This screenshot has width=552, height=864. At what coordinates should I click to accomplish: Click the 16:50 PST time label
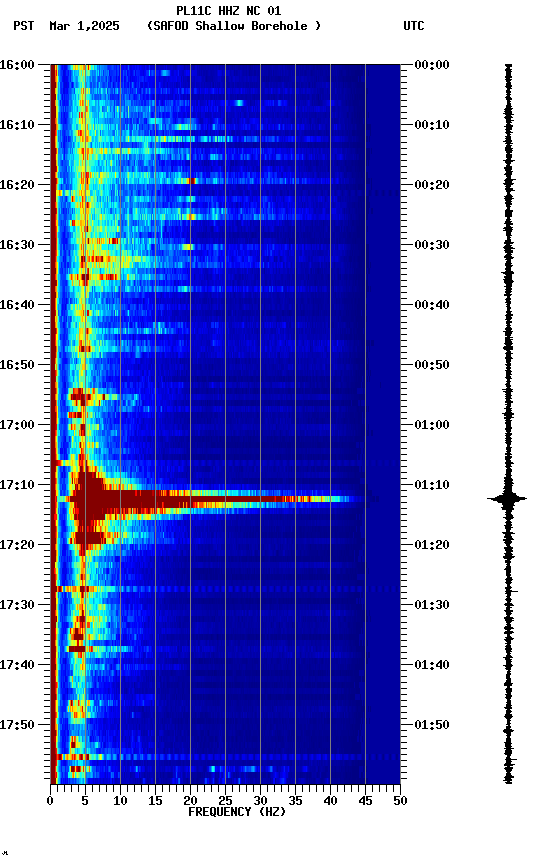click(x=17, y=365)
